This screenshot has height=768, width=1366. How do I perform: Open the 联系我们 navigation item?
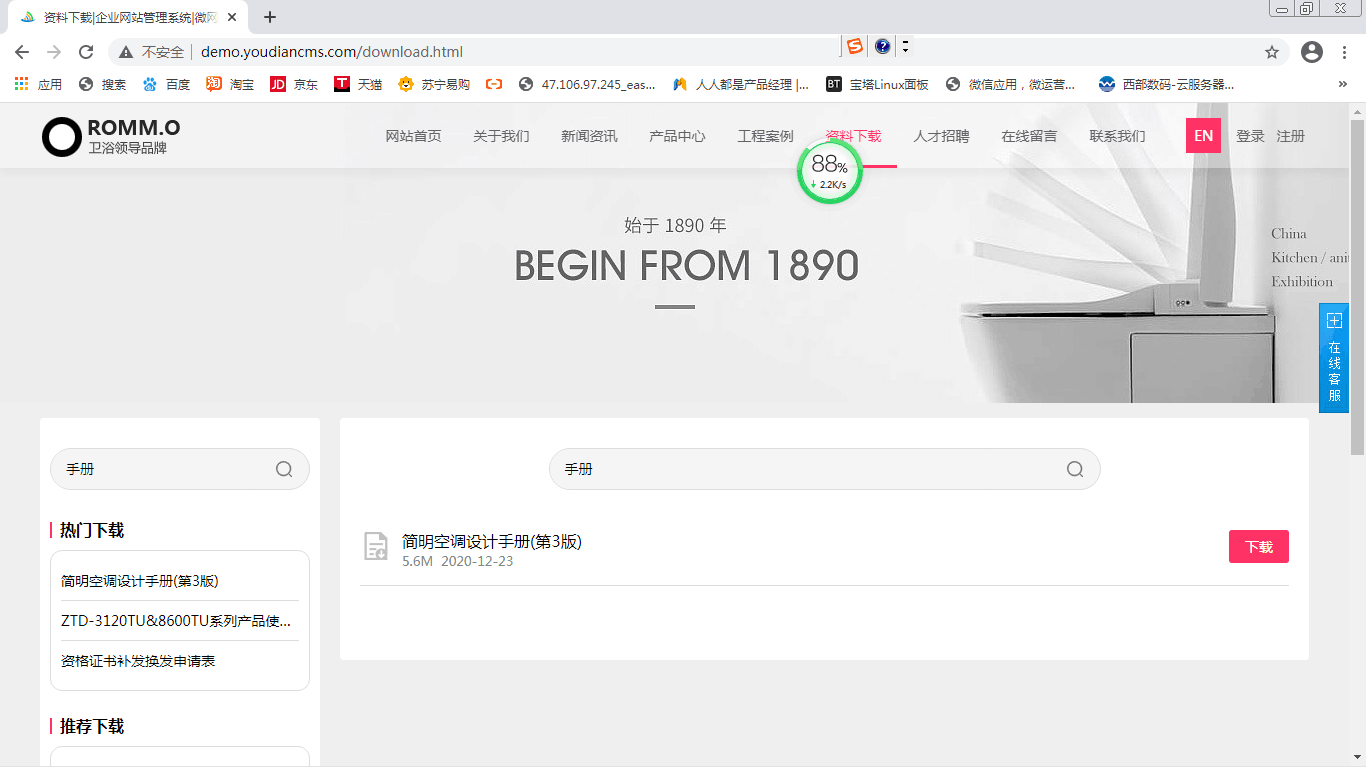click(1117, 136)
